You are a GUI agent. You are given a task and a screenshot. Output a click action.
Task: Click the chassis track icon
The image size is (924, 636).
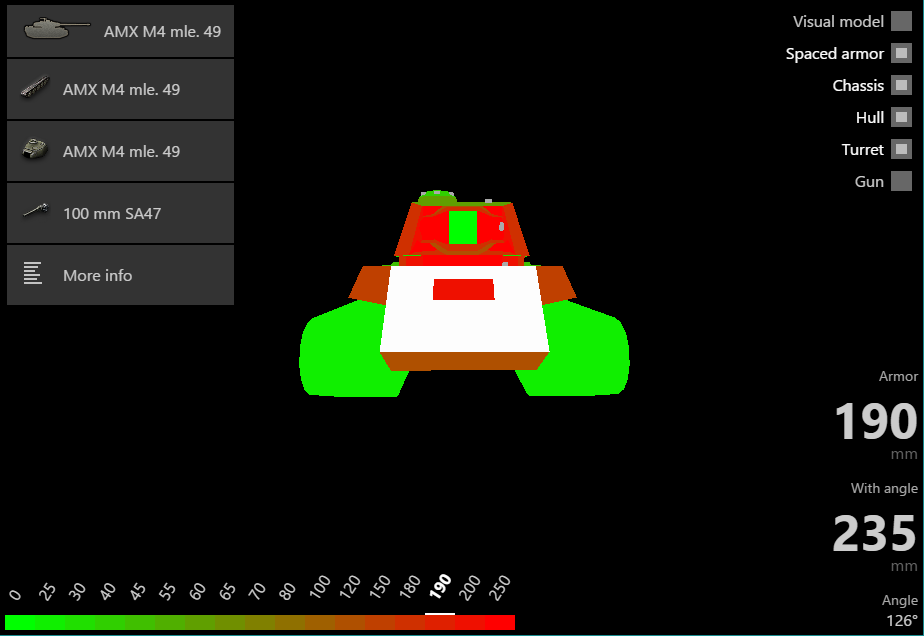click(35, 87)
